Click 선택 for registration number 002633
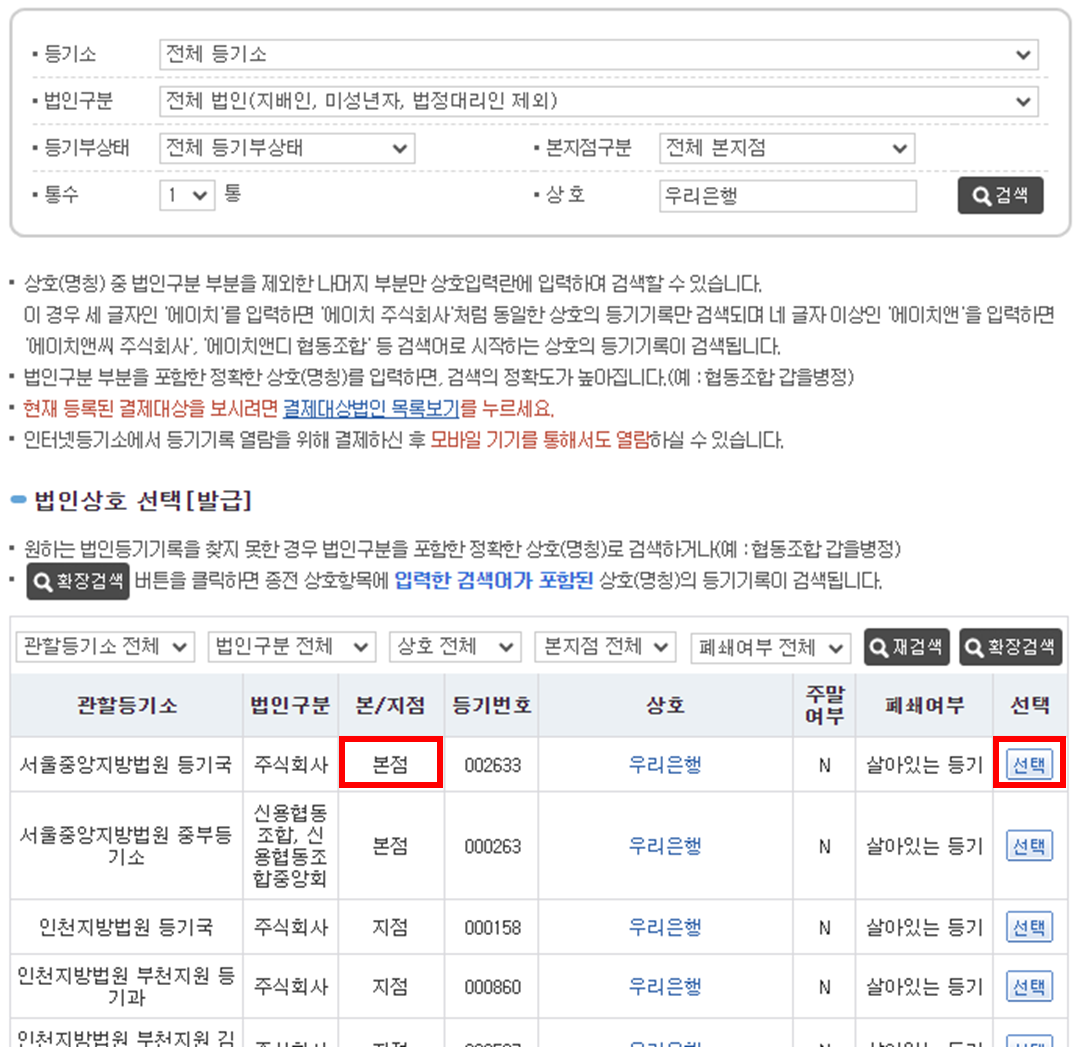This screenshot has height=1047, width=1075. coord(1029,765)
